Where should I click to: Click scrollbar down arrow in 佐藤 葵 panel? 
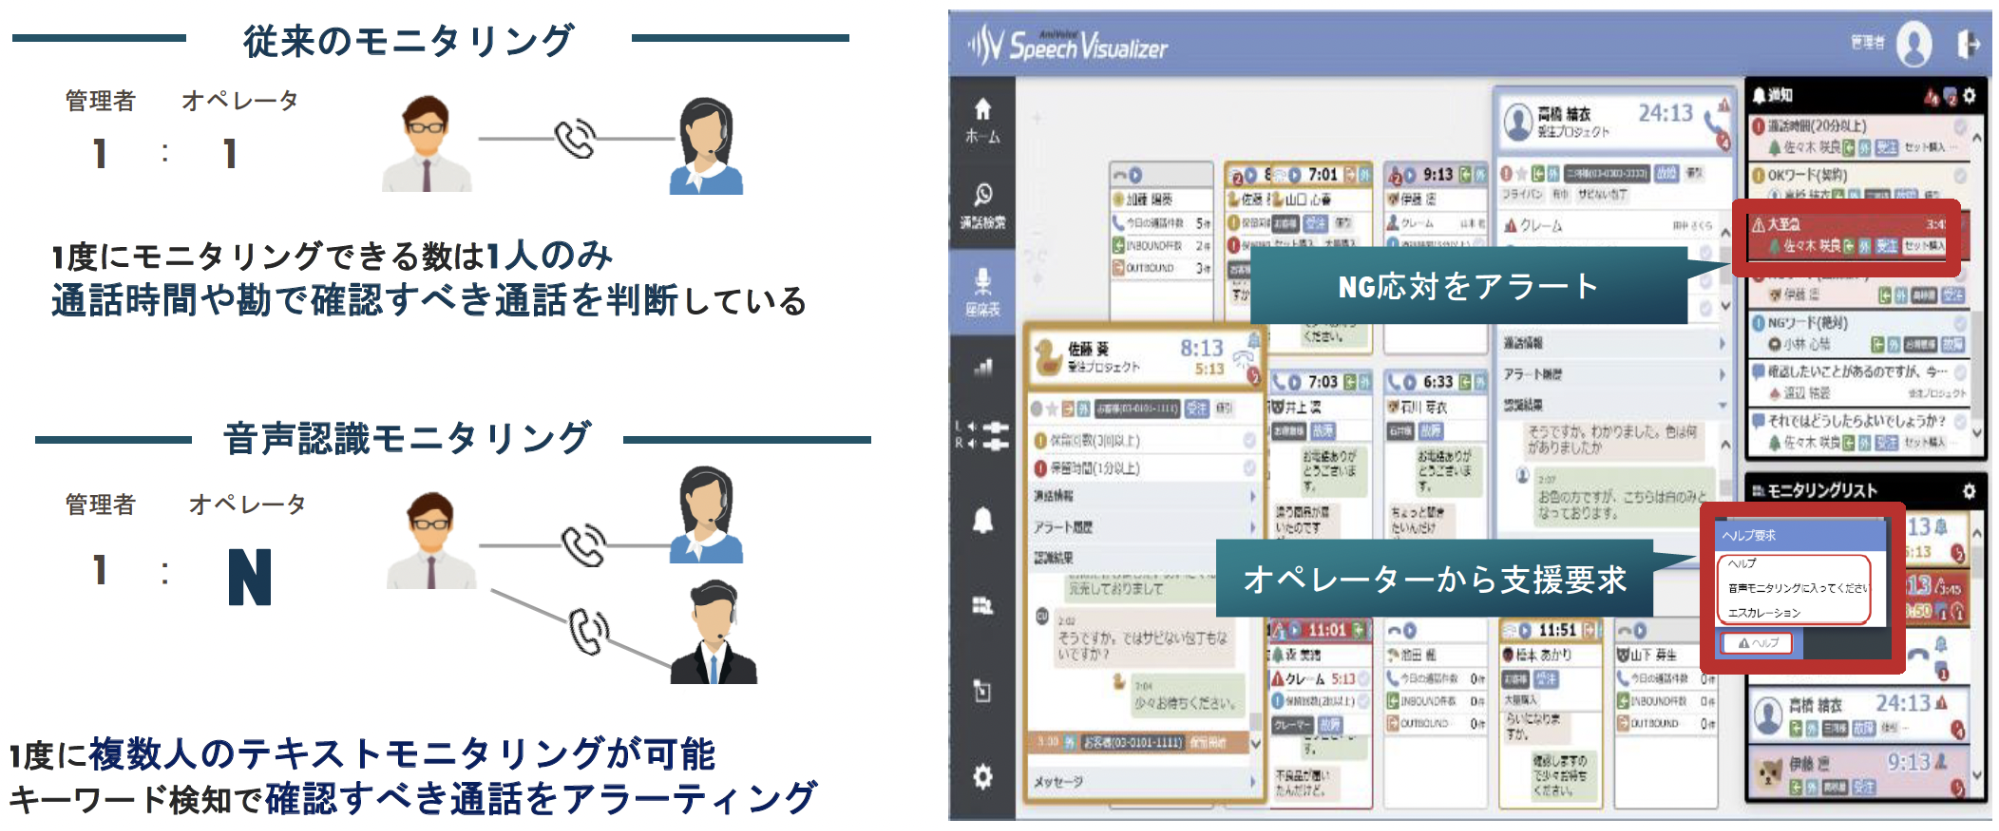click(x=1255, y=745)
